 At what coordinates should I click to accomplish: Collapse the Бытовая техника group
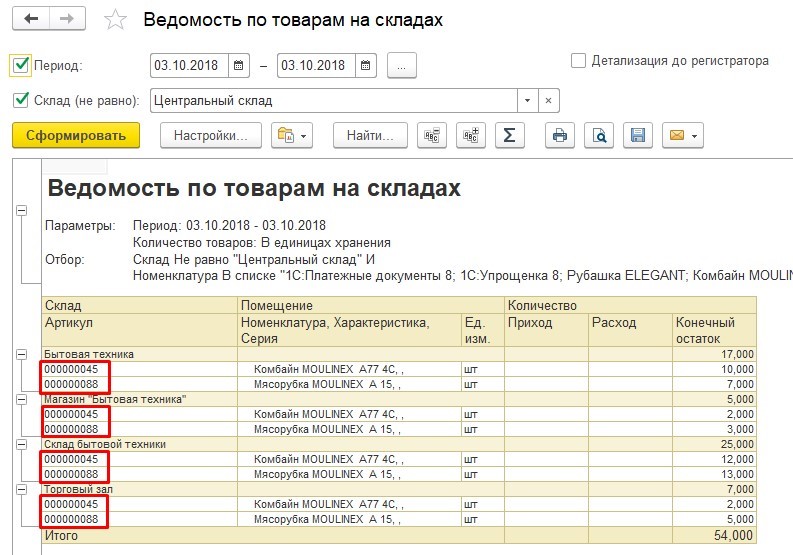coord(21,354)
